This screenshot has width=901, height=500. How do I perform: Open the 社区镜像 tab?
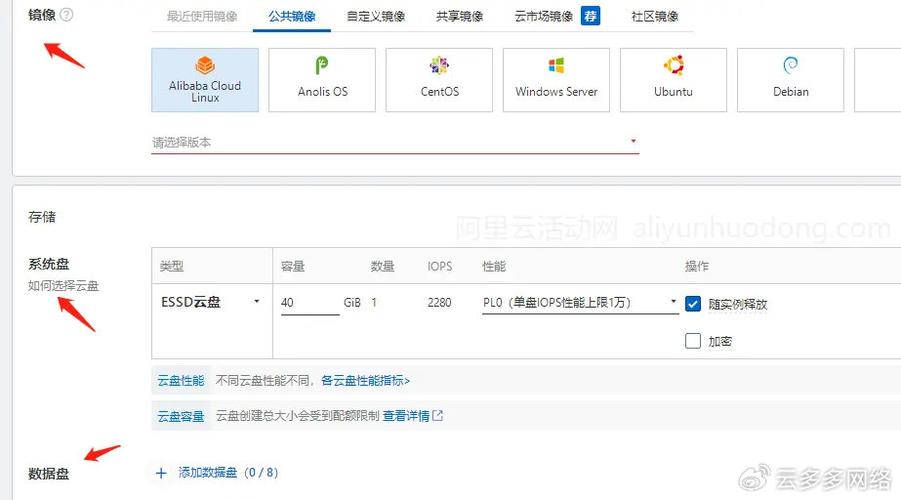(654, 16)
